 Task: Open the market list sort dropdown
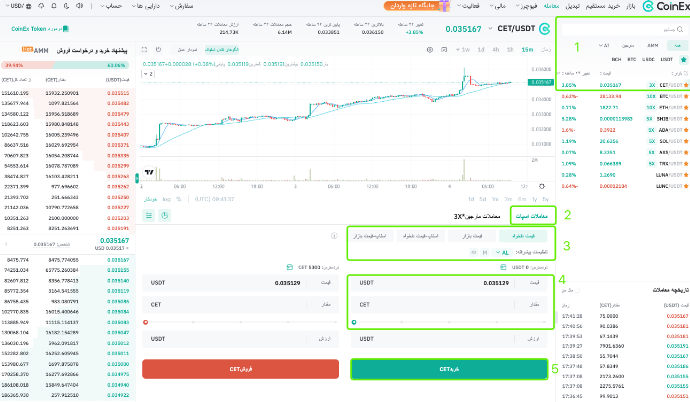604,45
